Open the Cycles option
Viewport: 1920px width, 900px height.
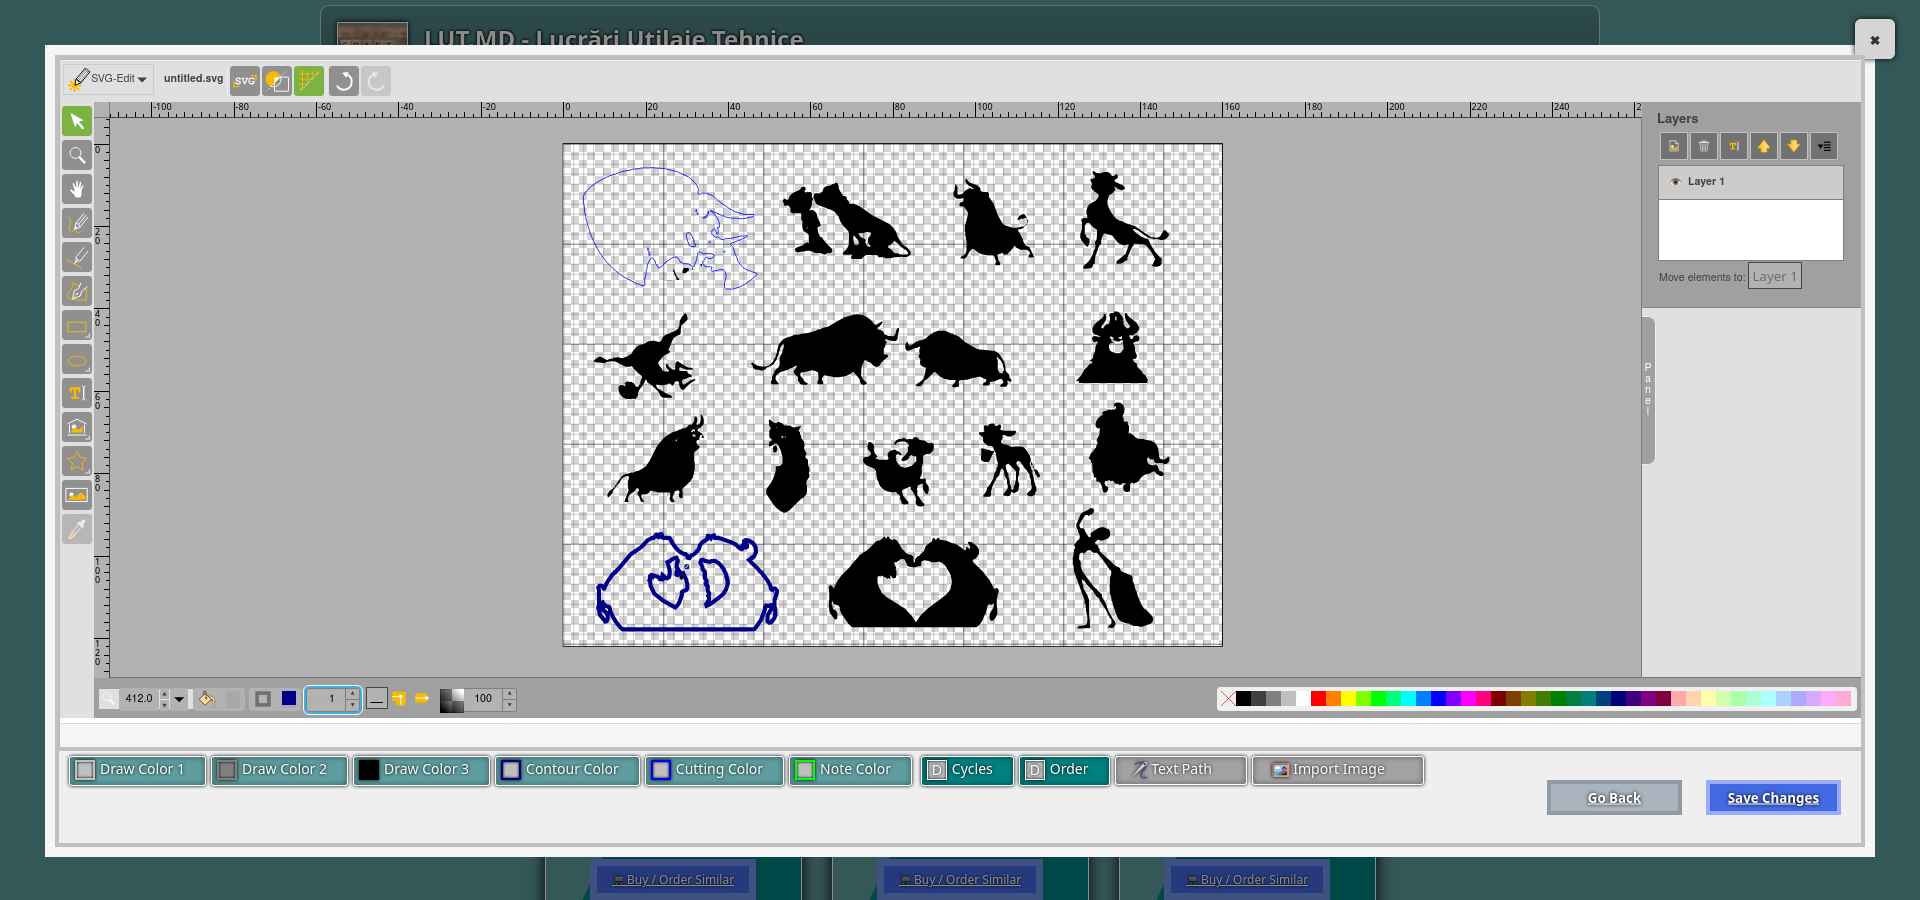pyautogui.click(x=967, y=770)
